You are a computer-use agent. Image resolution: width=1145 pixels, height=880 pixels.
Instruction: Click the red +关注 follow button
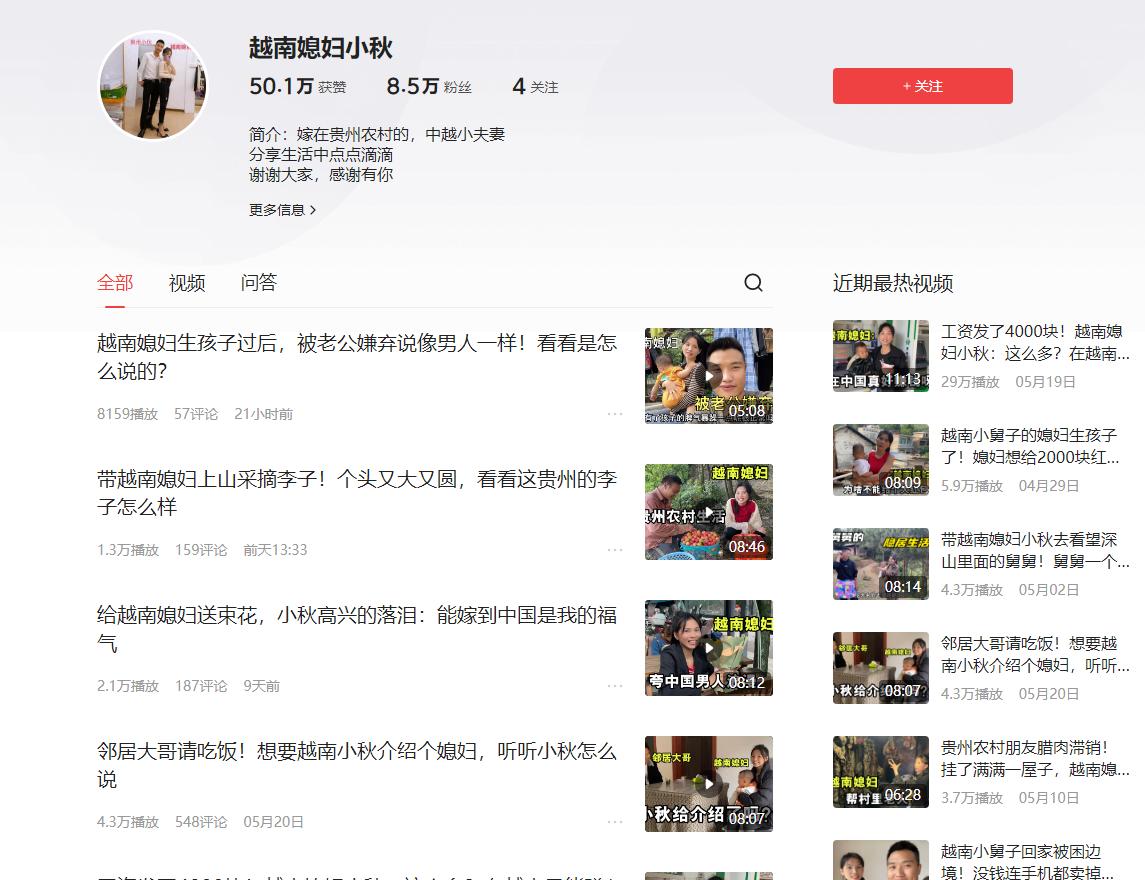pos(922,86)
